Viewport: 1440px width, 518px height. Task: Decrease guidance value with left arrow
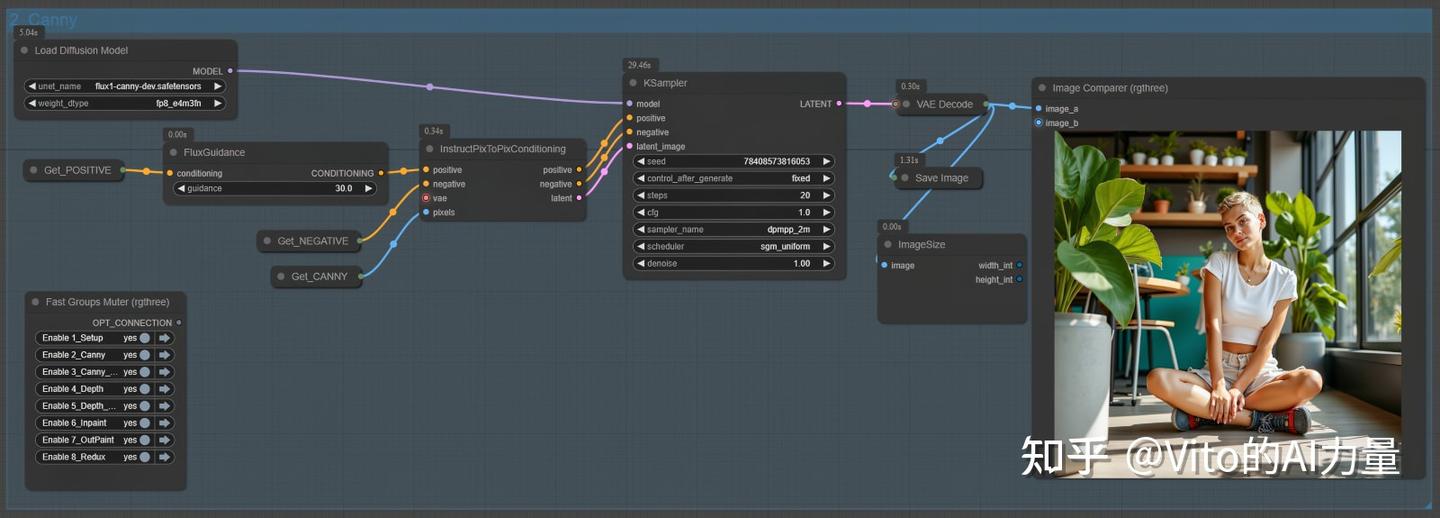181,188
